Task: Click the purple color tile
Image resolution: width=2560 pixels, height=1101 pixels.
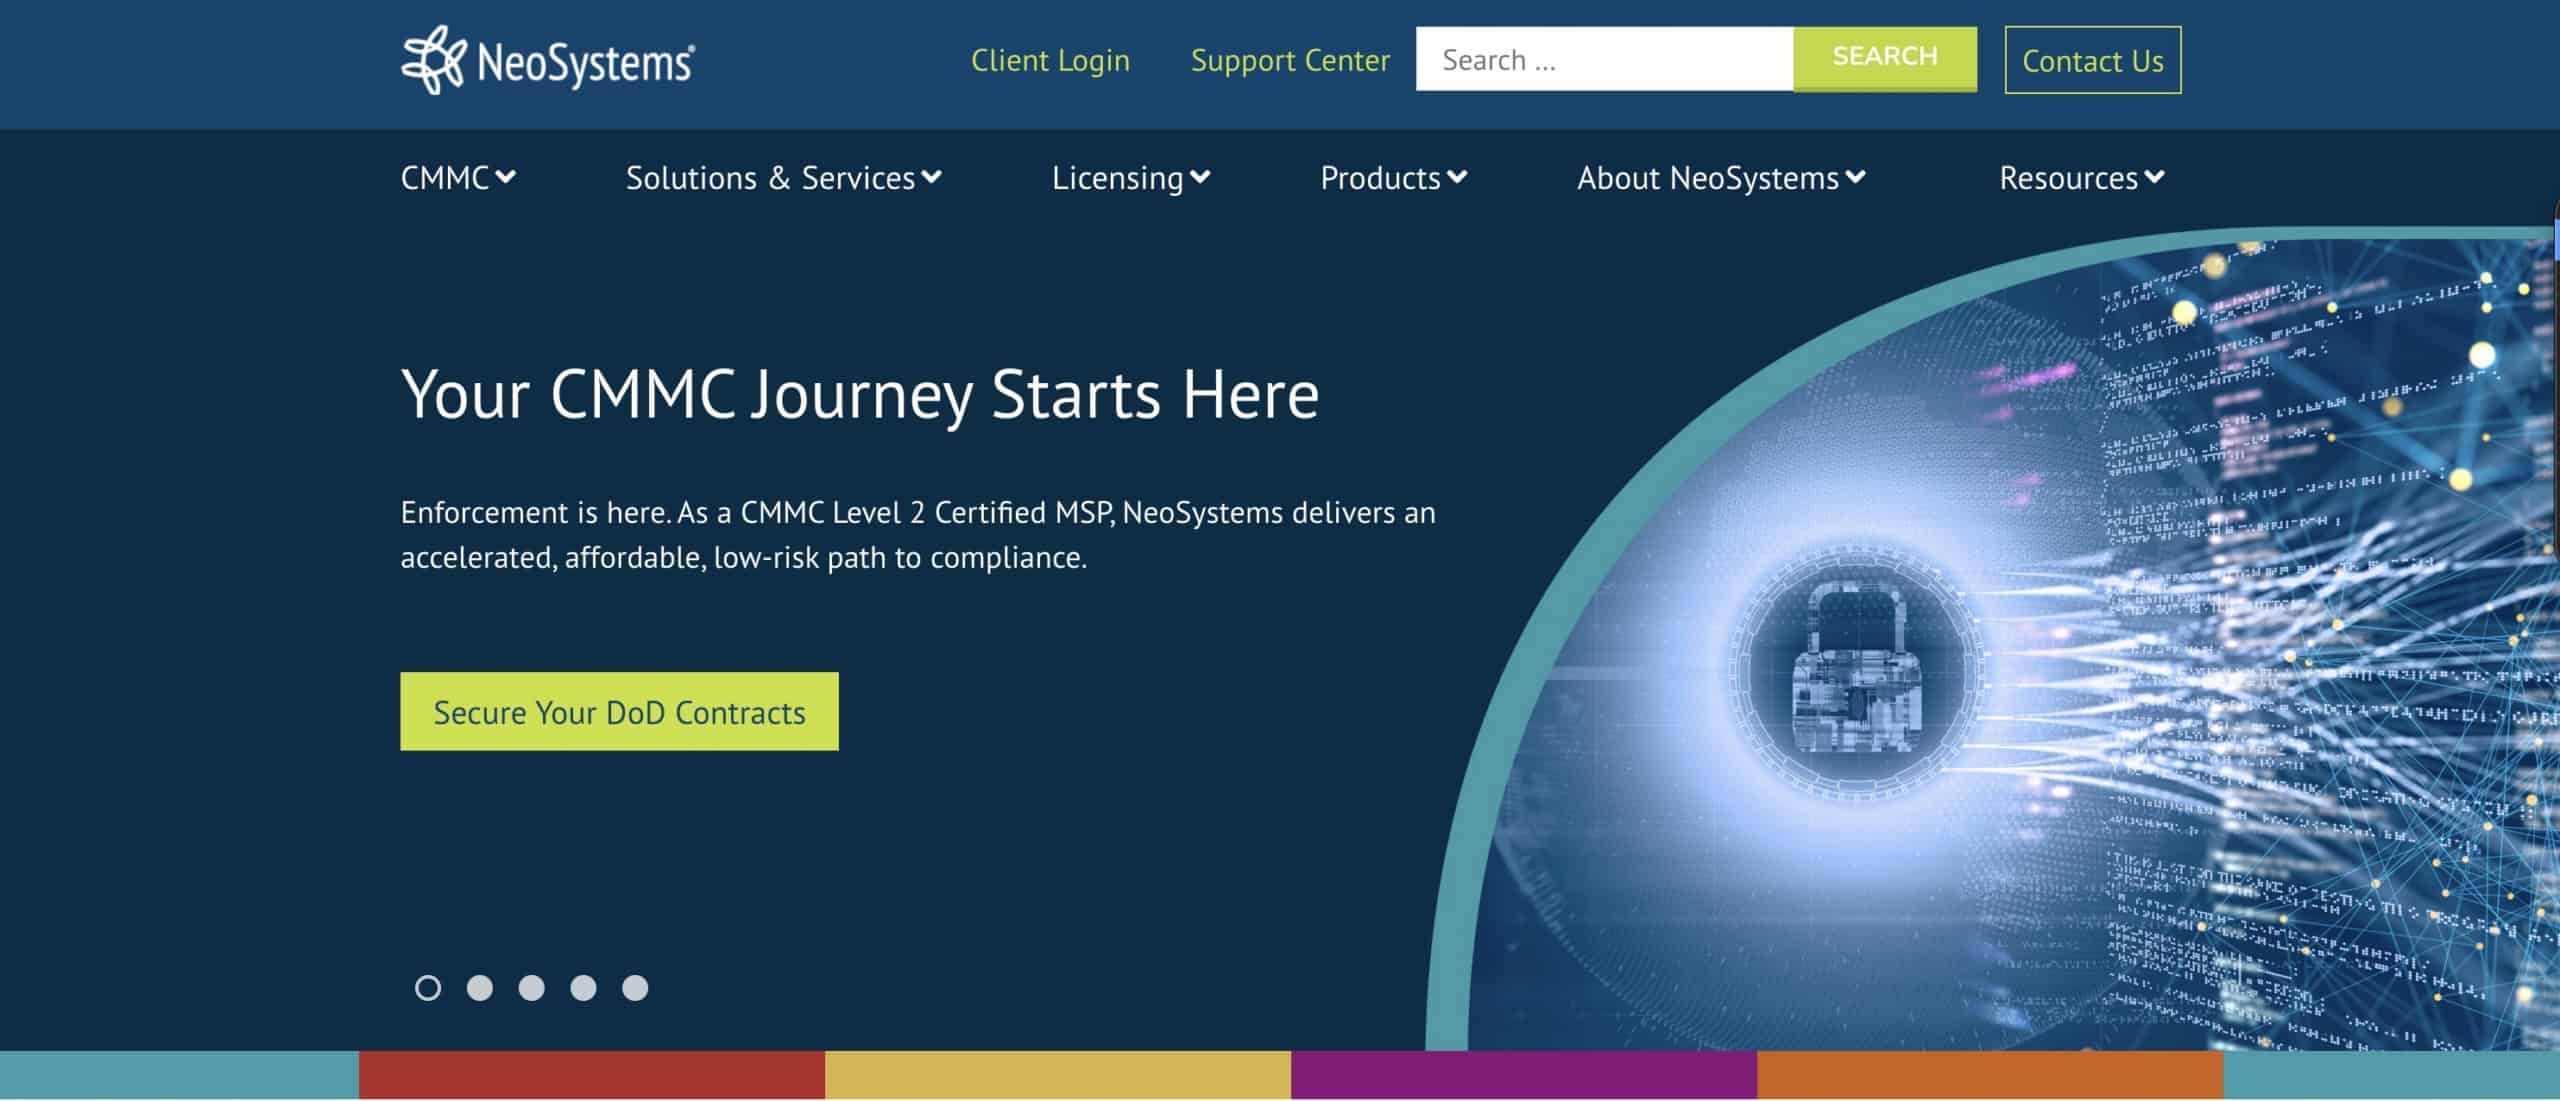Action: tap(1524, 1075)
